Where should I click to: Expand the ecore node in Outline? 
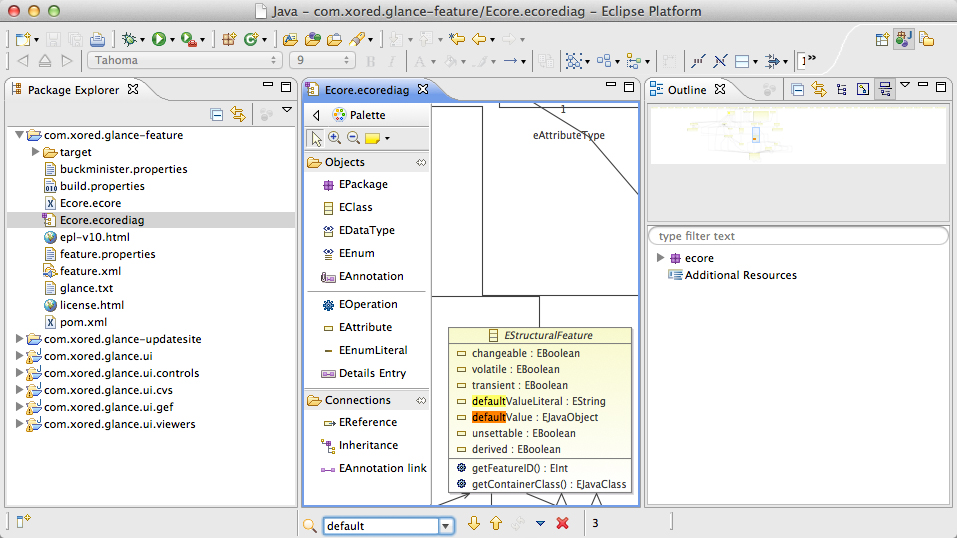point(660,258)
